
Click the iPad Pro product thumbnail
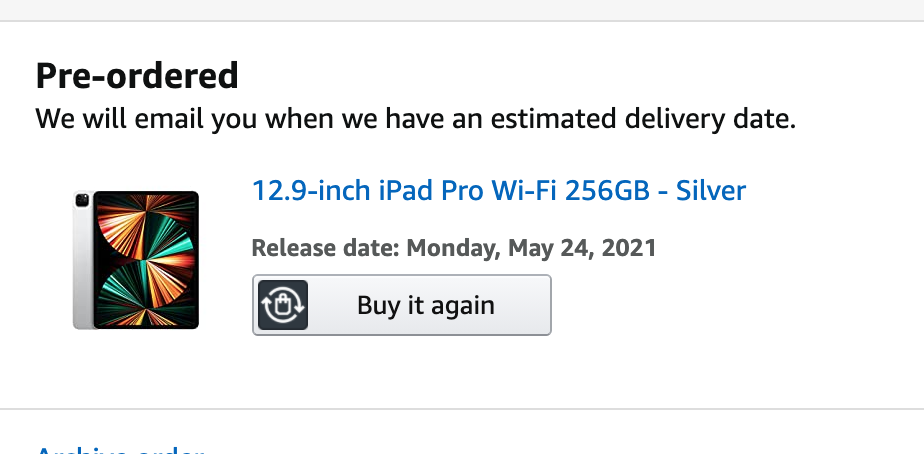(x=136, y=260)
